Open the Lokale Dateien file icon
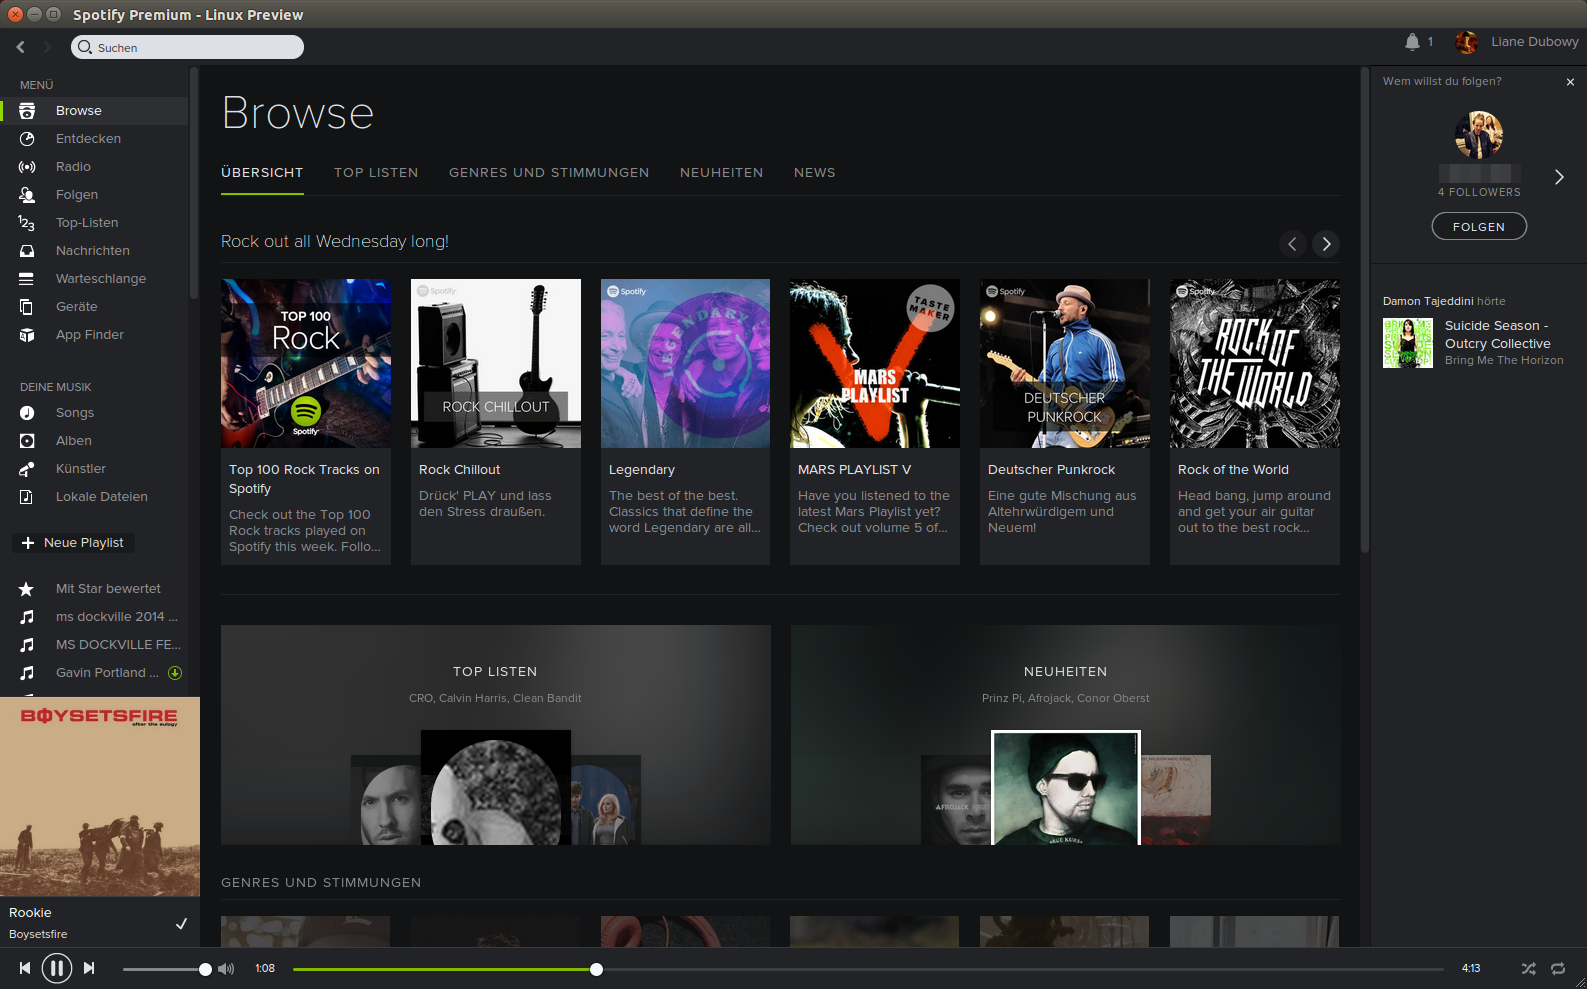This screenshot has height=989, width=1587. 27,497
